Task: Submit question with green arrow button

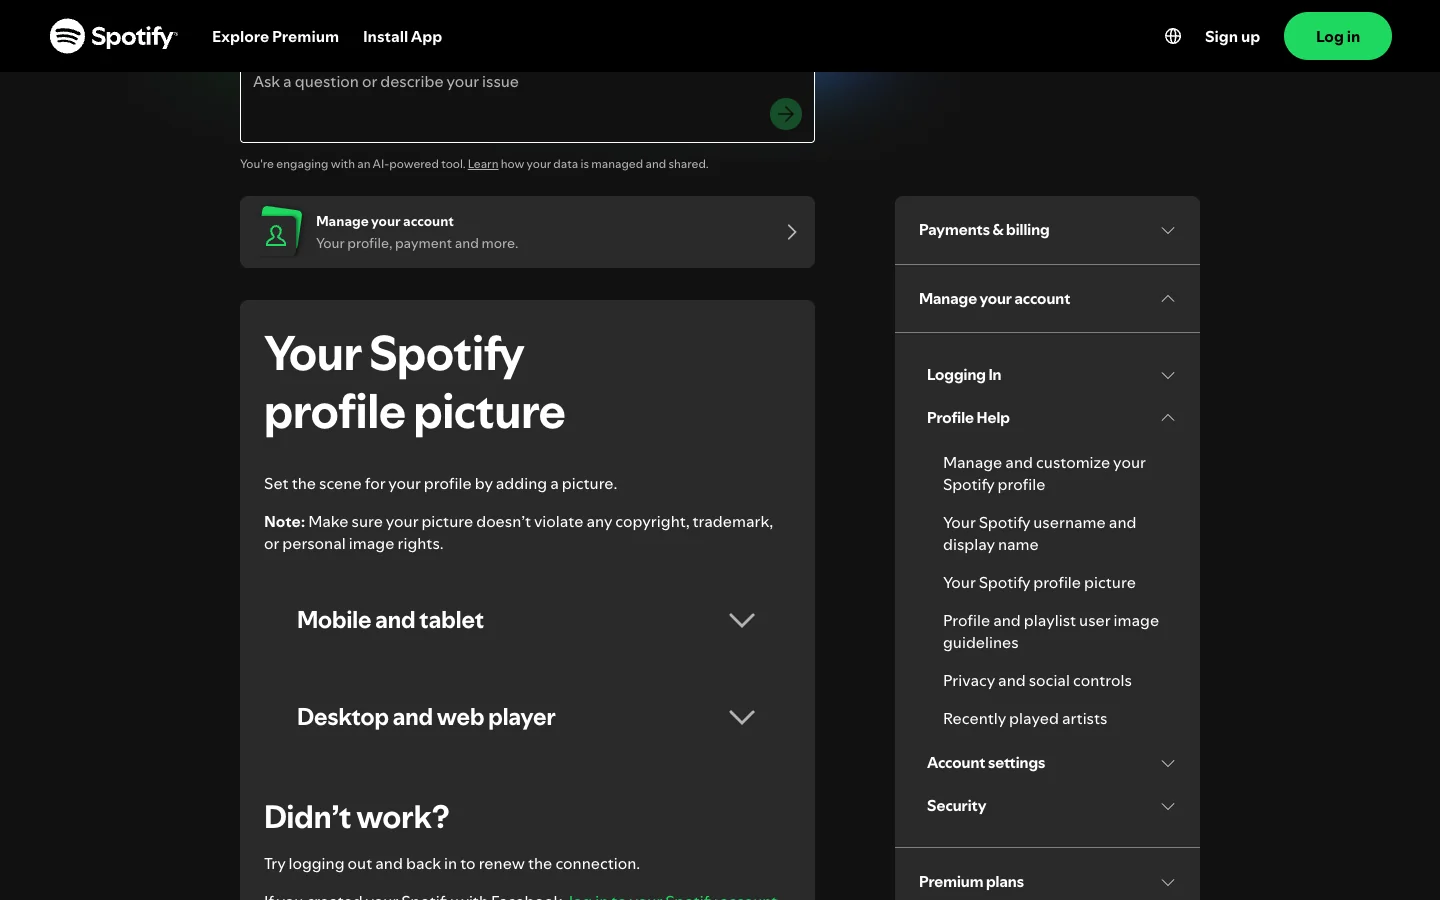Action: (786, 114)
